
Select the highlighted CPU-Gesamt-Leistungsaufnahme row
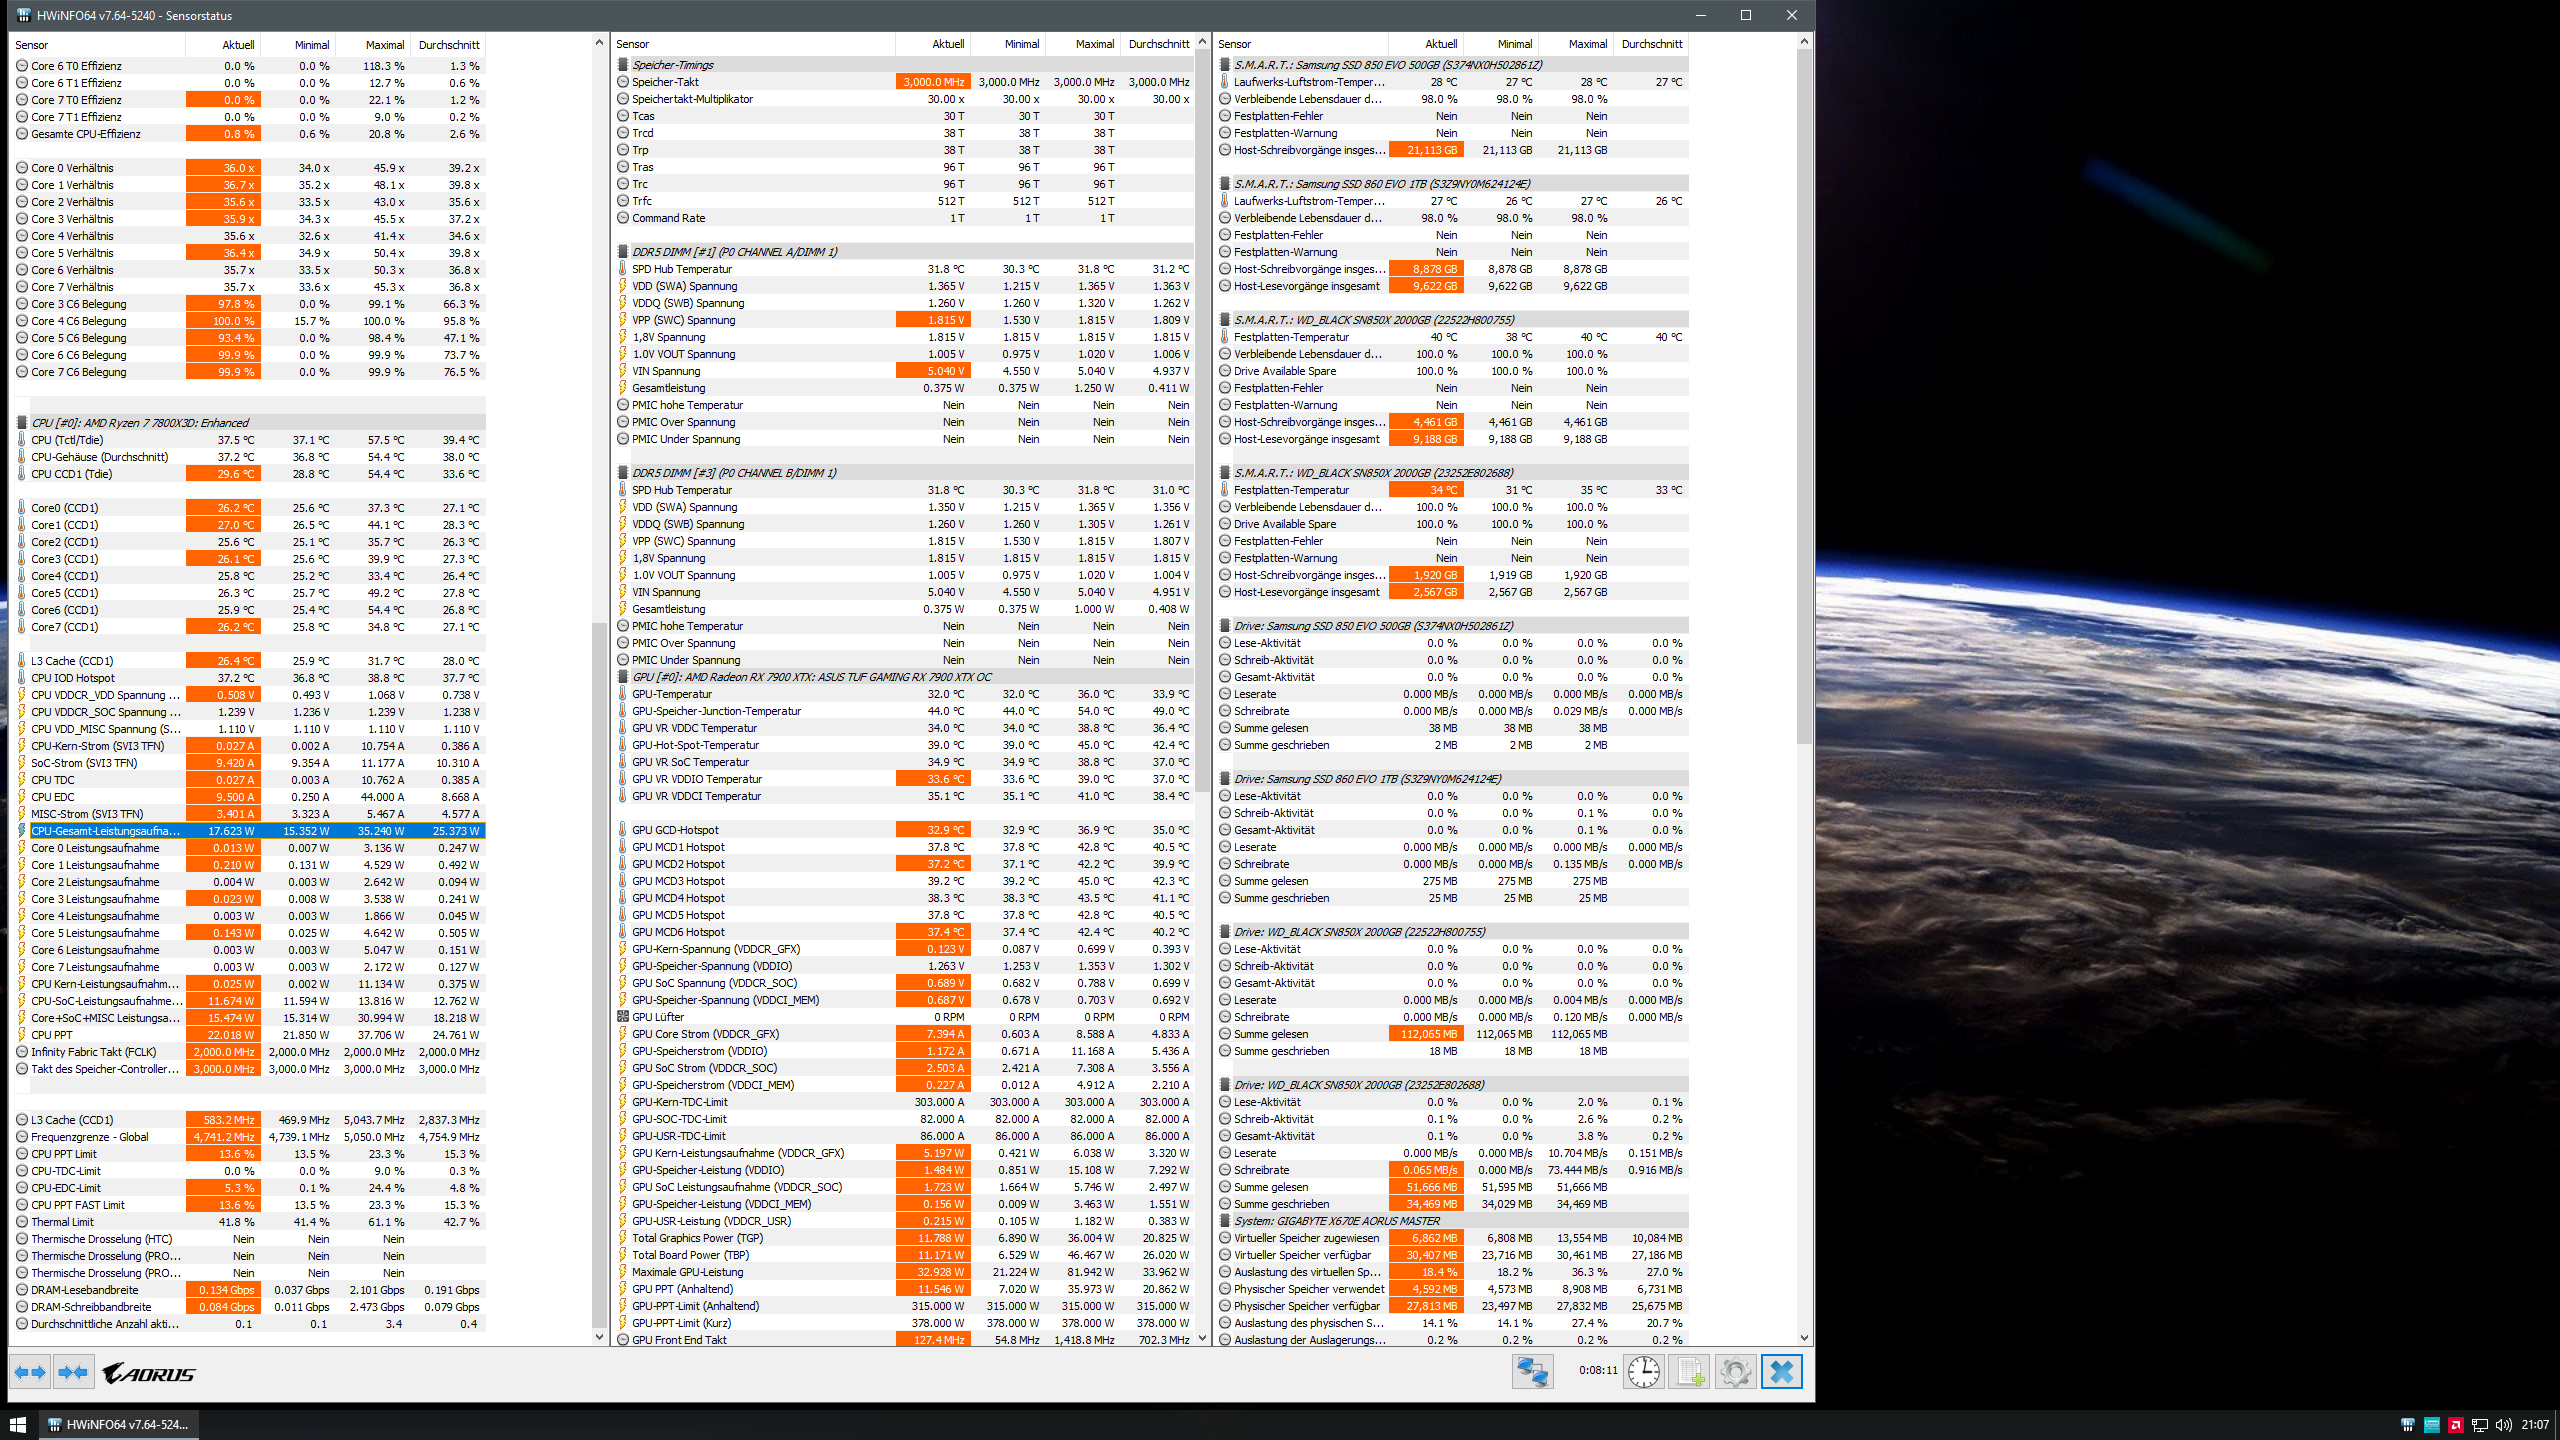pos(105,831)
